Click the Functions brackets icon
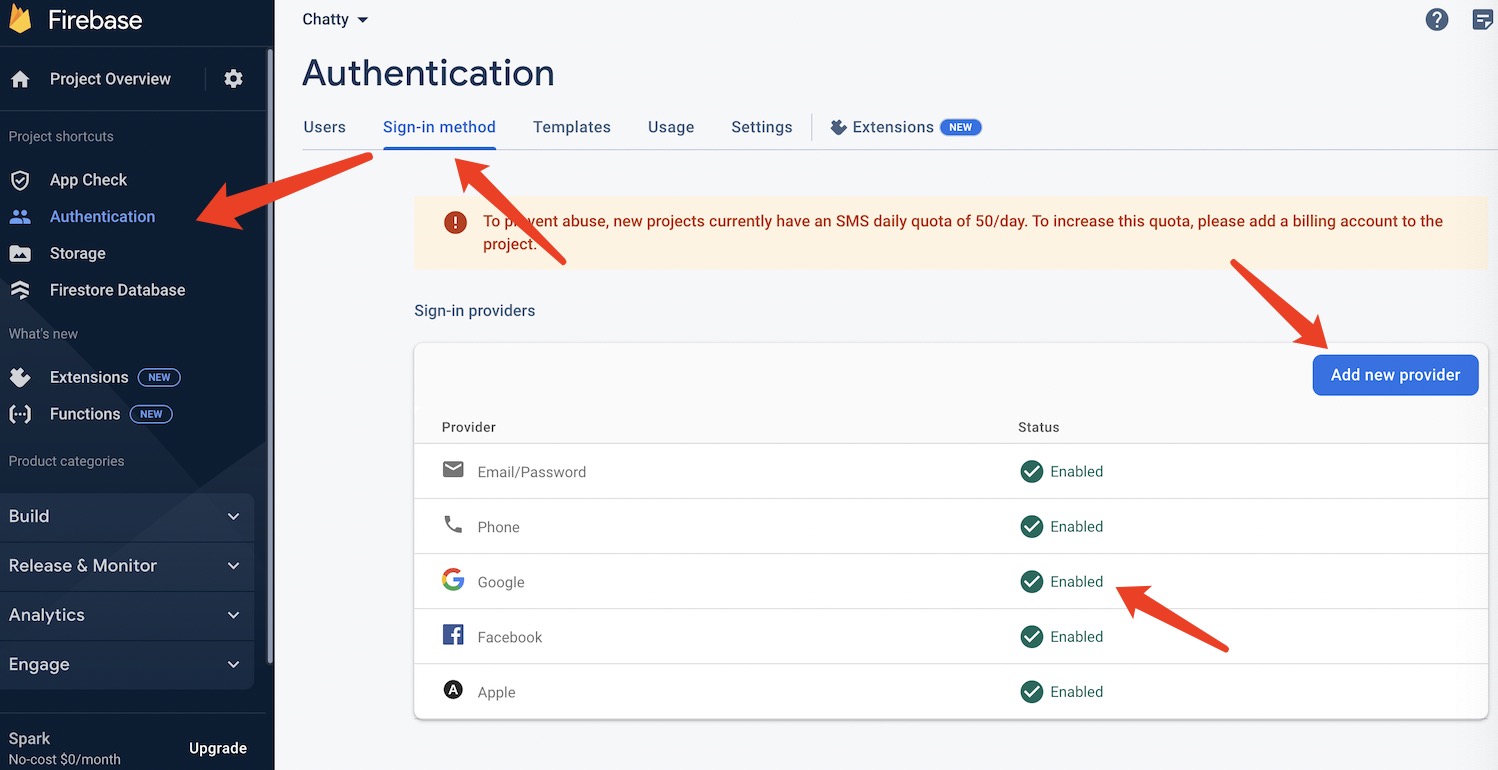This screenshot has height=770, width=1498. (20, 414)
